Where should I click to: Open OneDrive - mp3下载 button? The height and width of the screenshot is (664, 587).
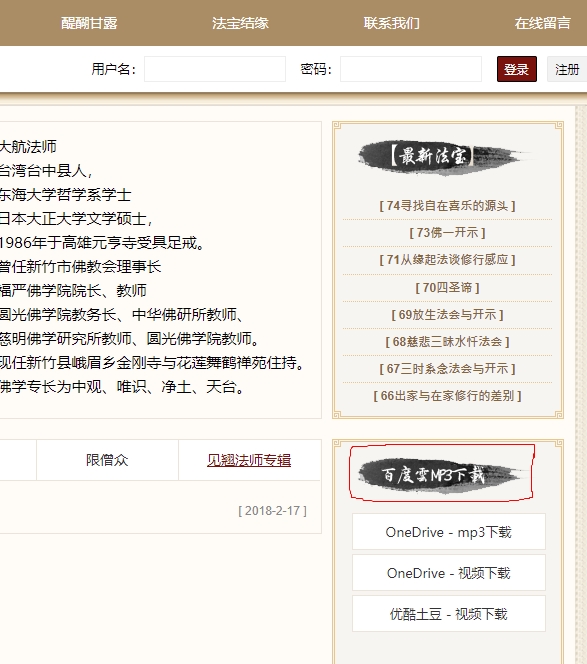pos(449,532)
